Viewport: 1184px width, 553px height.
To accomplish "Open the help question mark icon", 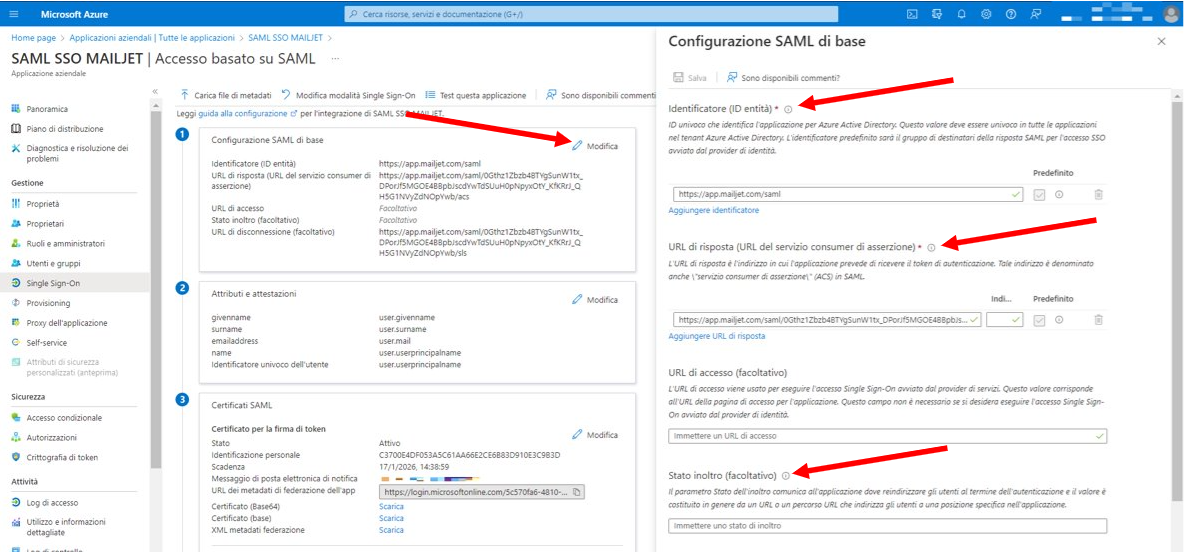I will pos(1010,14).
